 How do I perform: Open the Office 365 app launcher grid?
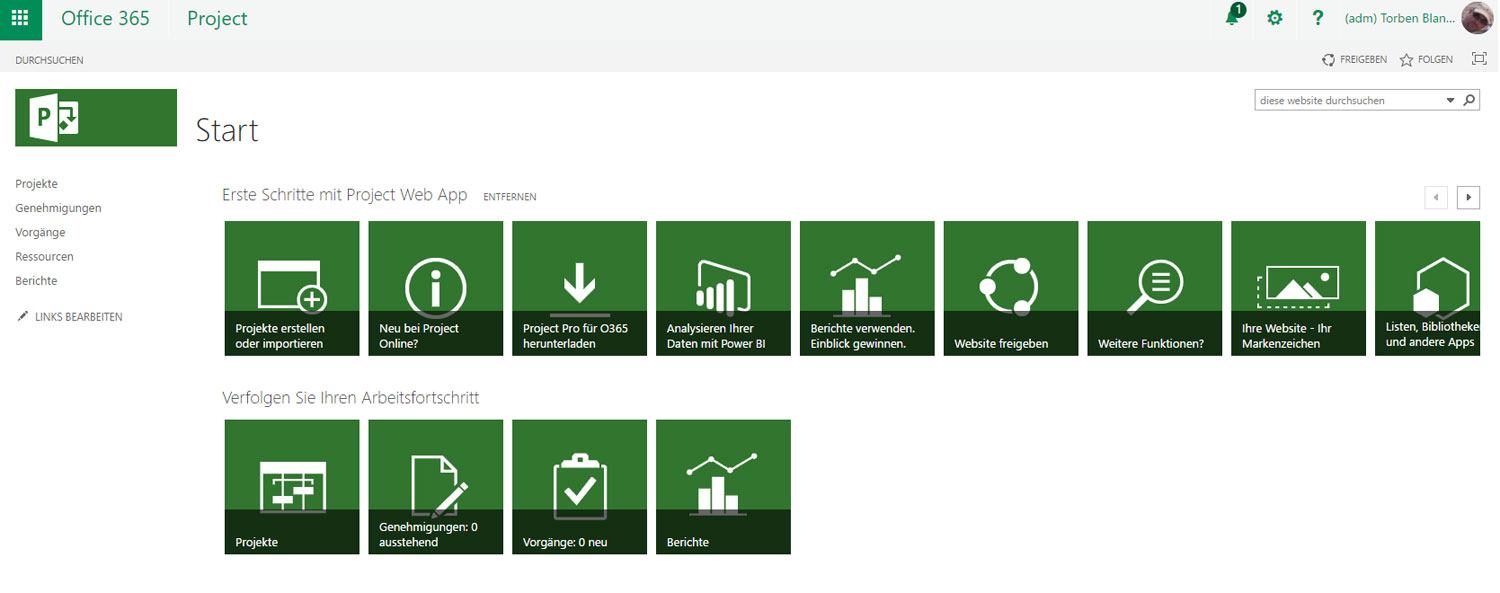pos(20,19)
